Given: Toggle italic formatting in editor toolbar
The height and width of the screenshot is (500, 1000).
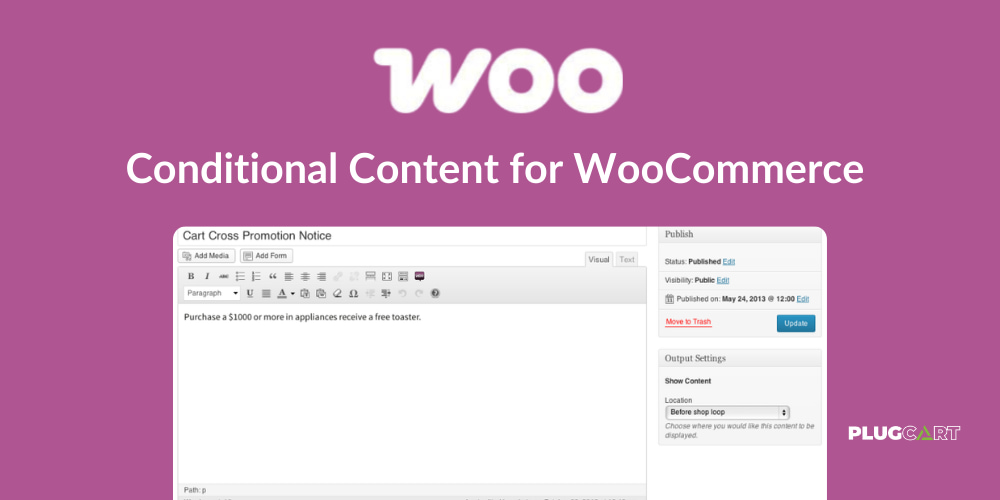Looking at the screenshot, I should 207,276.
